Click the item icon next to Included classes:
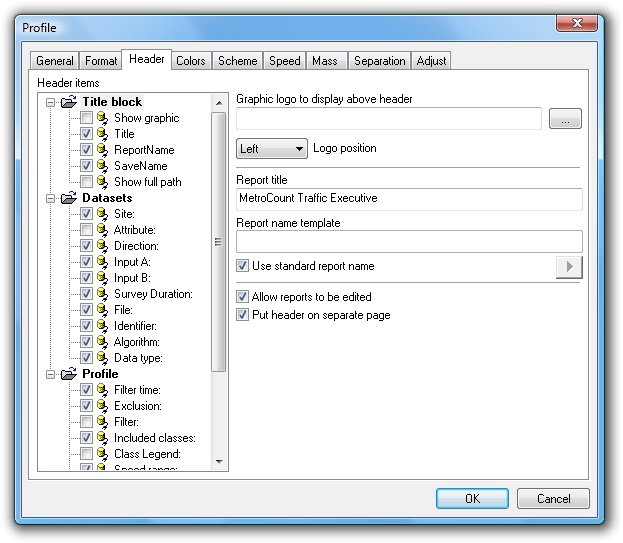Screen dimensions: 623x543 coord(103,438)
